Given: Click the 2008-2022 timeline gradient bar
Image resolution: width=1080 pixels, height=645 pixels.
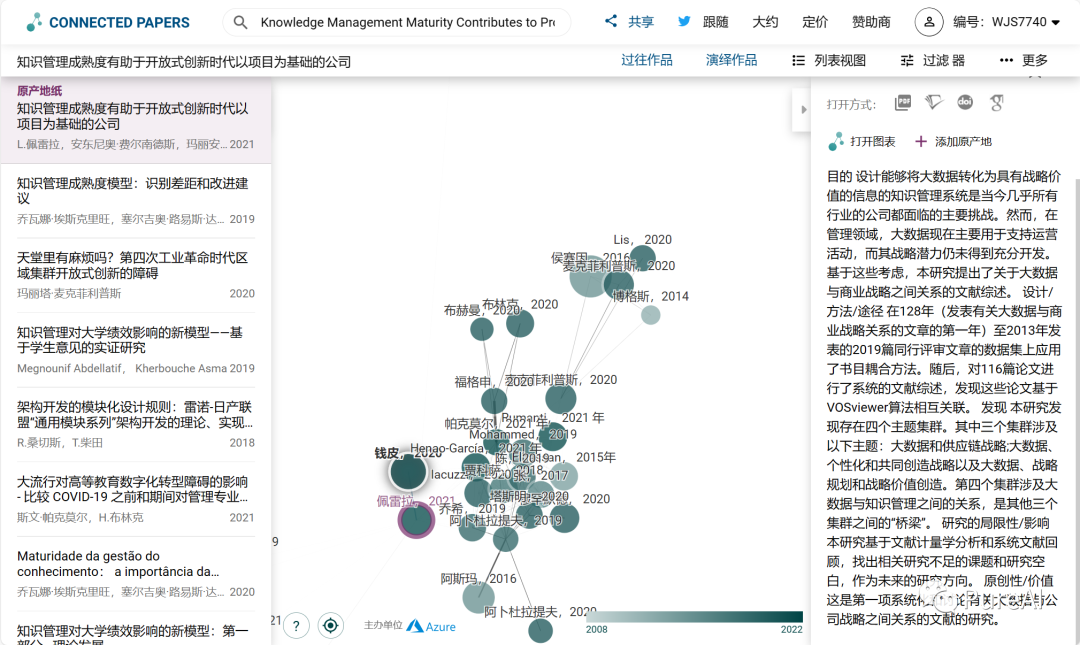Looking at the screenshot, I should (693, 617).
